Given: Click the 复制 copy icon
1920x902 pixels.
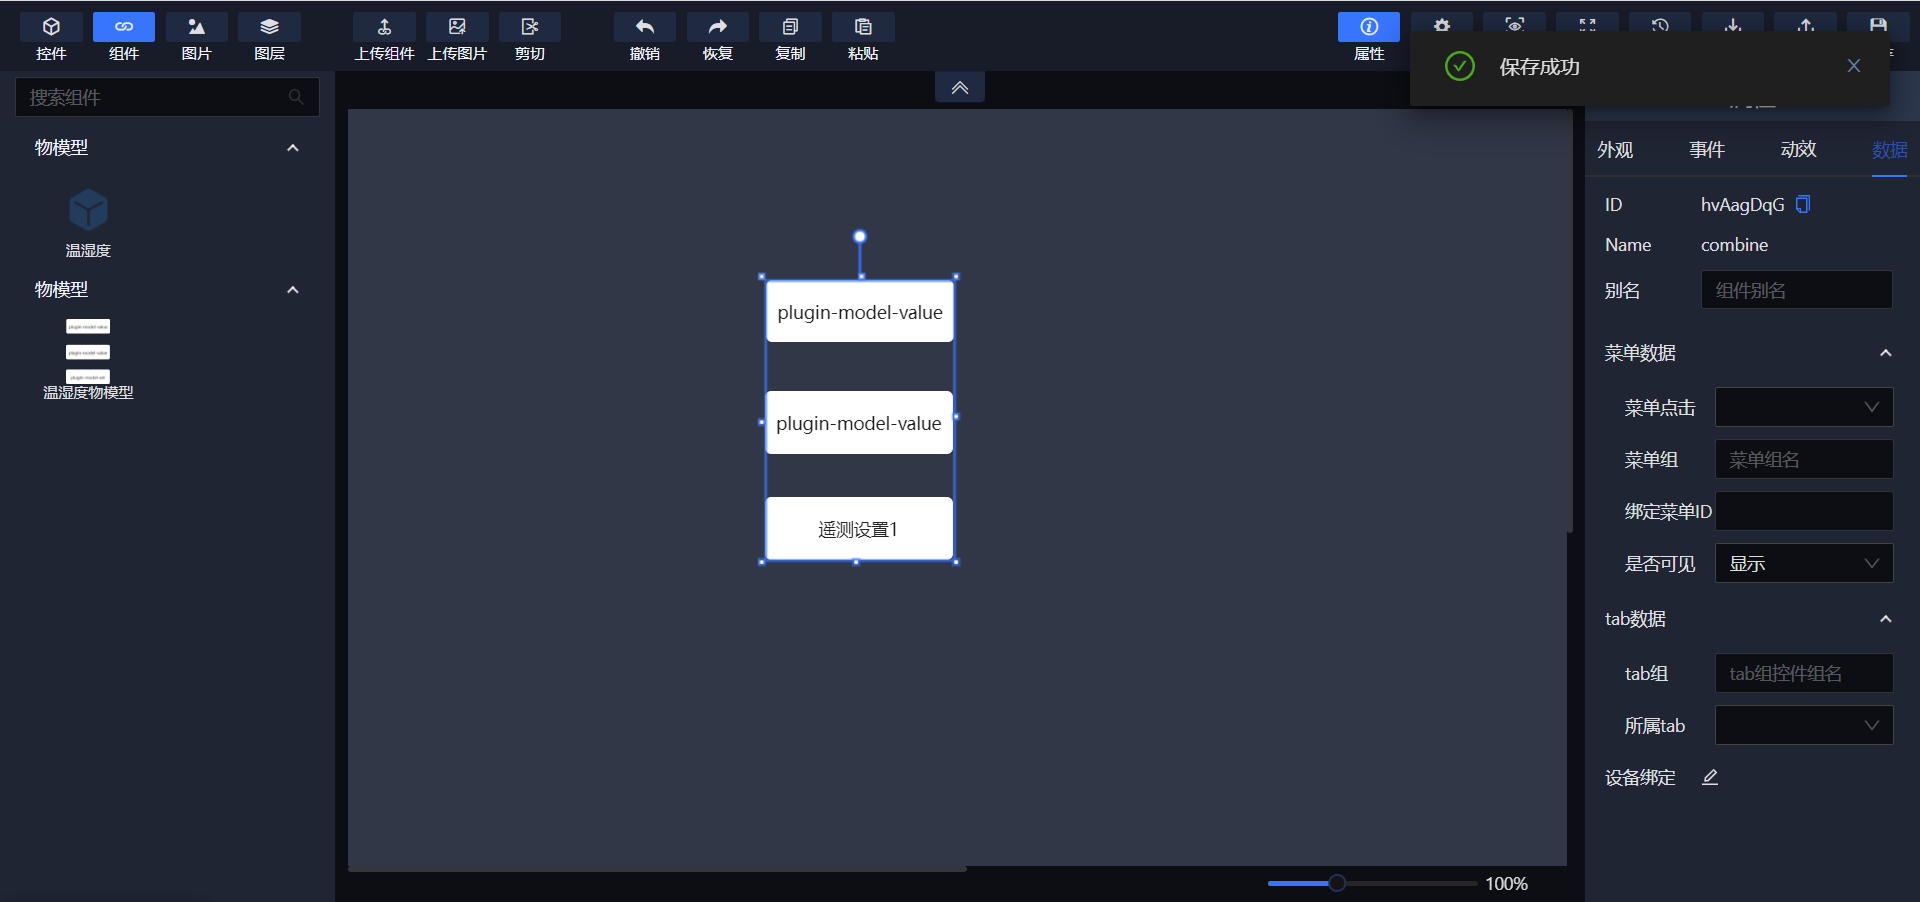Looking at the screenshot, I should click(790, 27).
